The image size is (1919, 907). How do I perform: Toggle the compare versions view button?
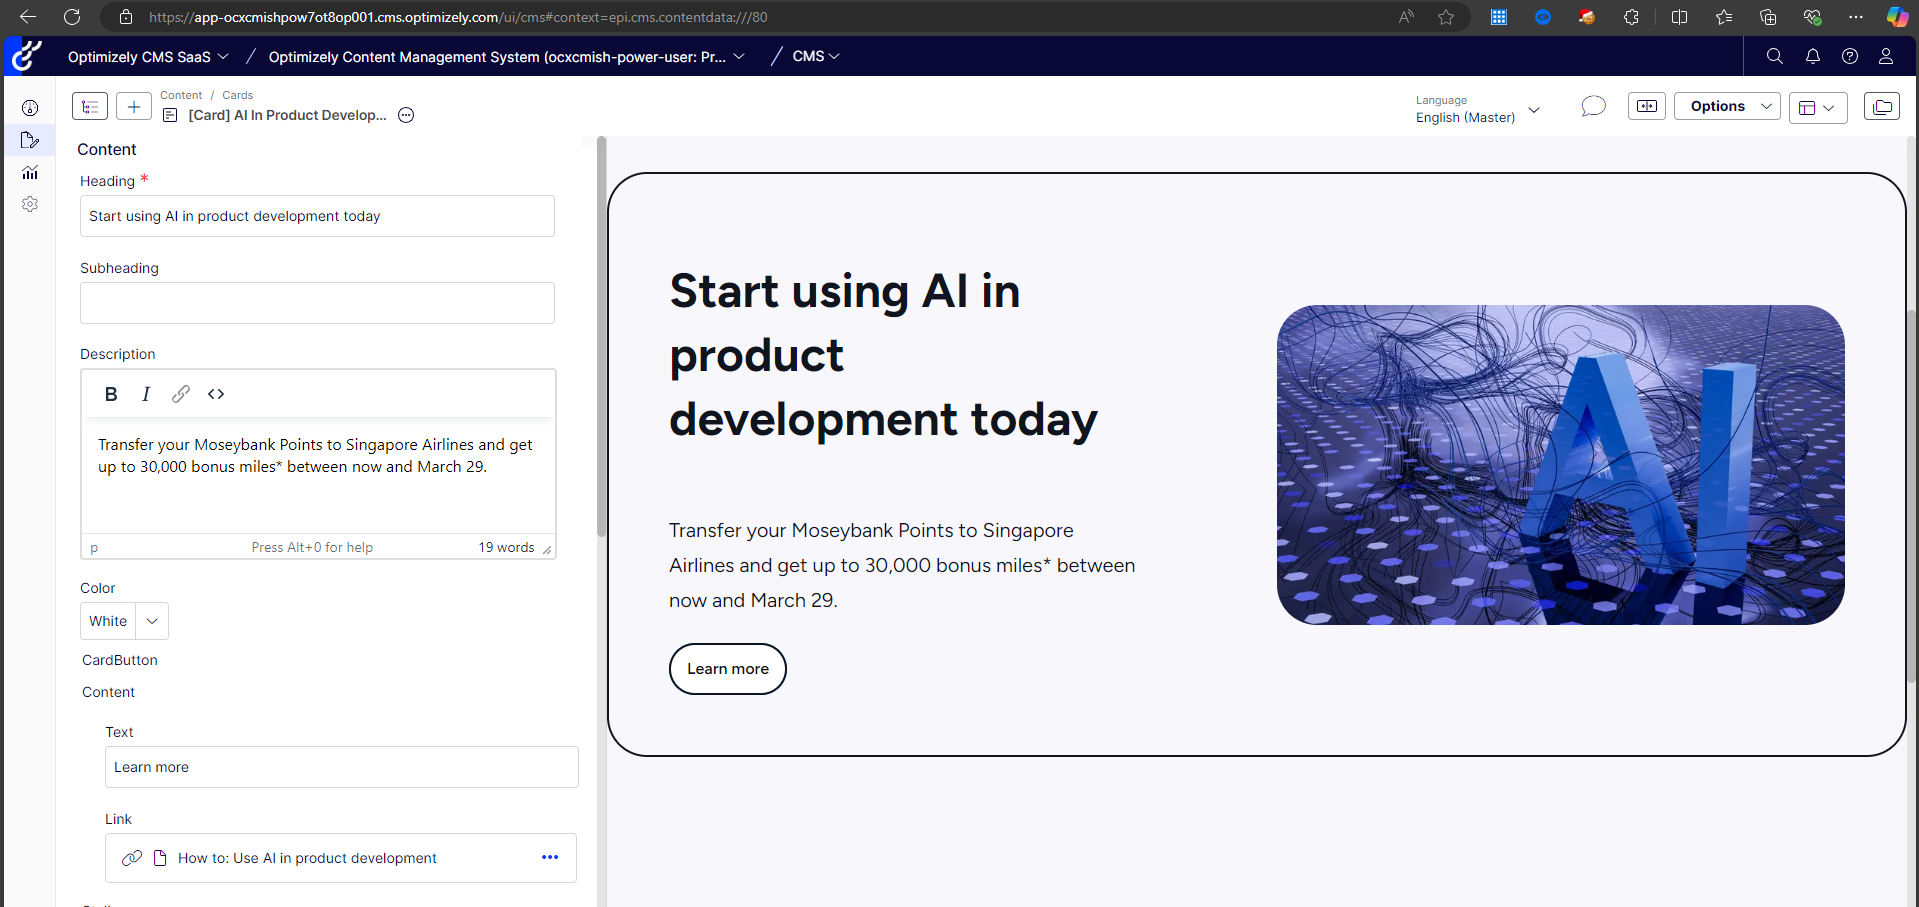click(1646, 107)
